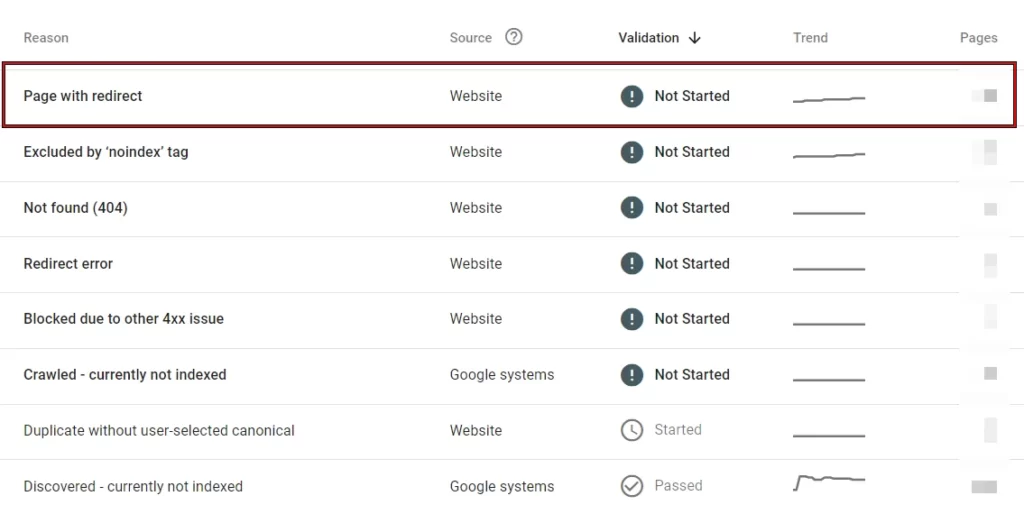Click Started status for Duplicate canonical row

(x=678, y=430)
